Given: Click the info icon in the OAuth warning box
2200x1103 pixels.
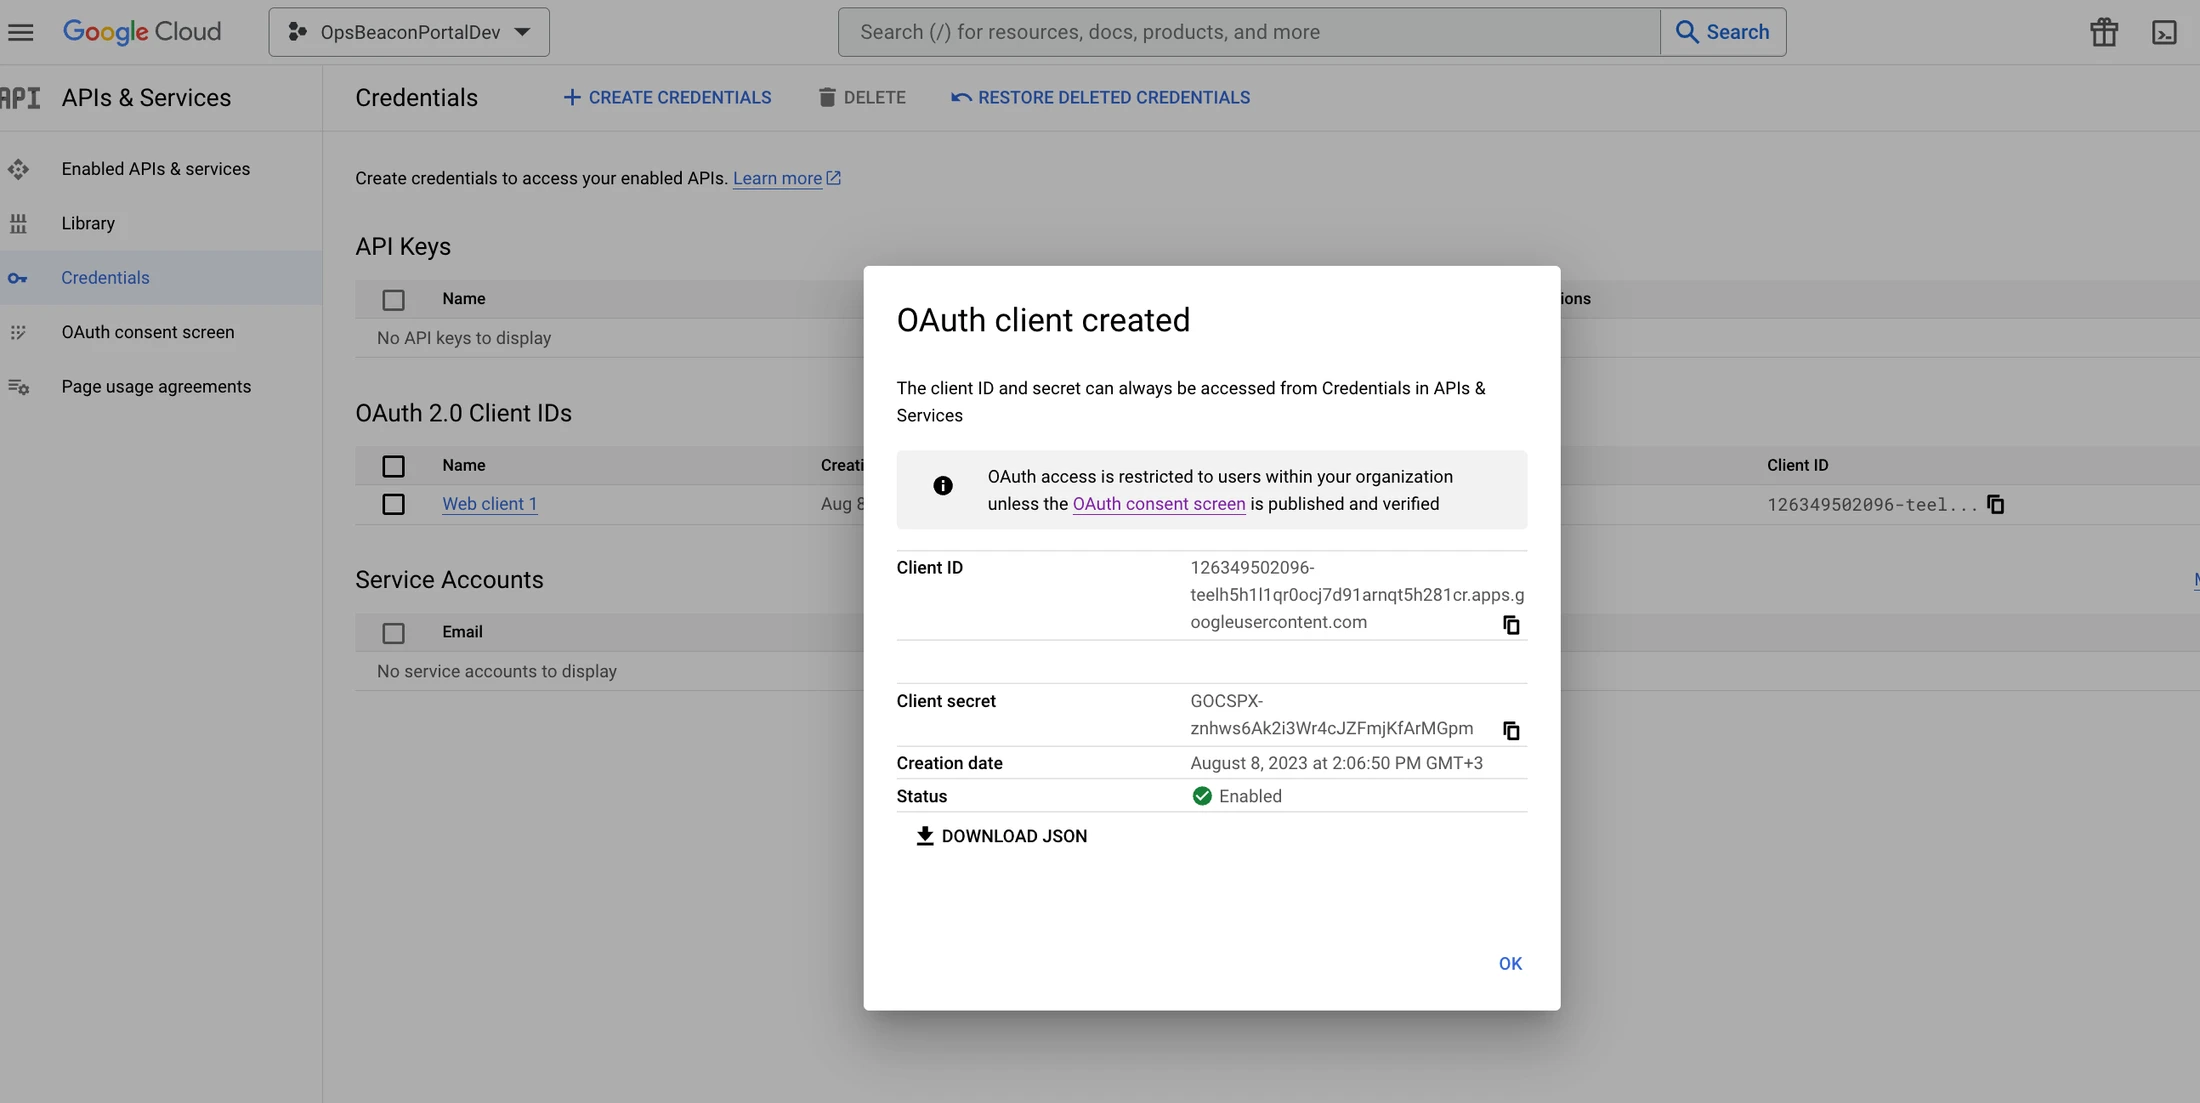Looking at the screenshot, I should point(942,488).
